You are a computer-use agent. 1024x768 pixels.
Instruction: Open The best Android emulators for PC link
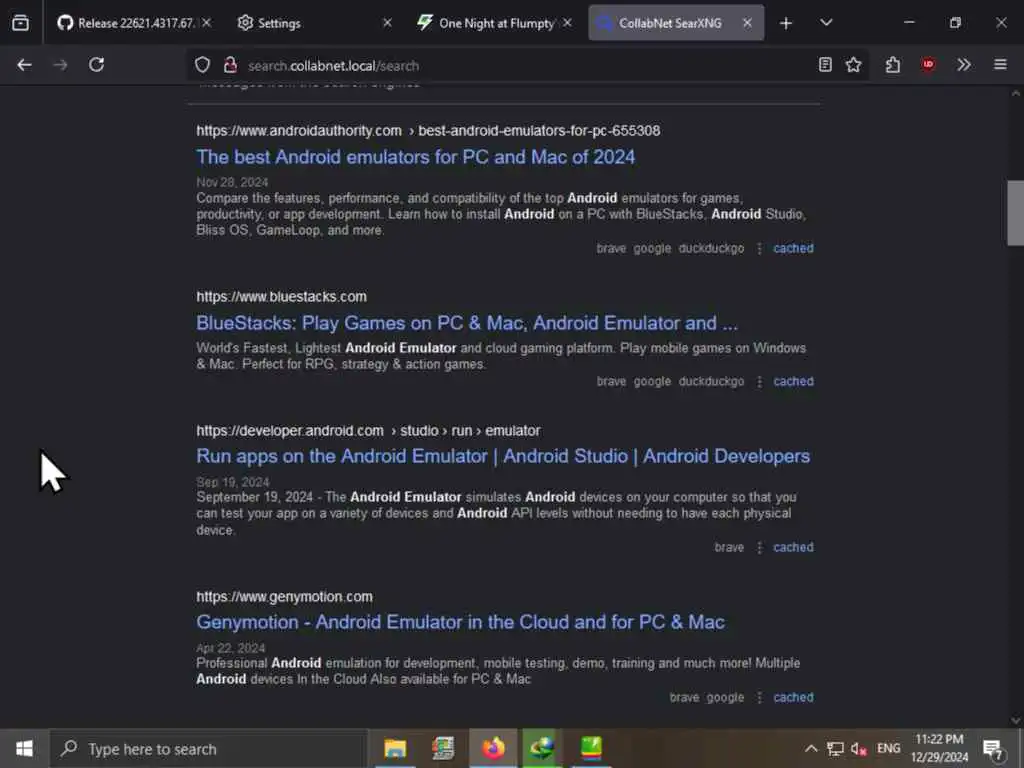tap(415, 157)
